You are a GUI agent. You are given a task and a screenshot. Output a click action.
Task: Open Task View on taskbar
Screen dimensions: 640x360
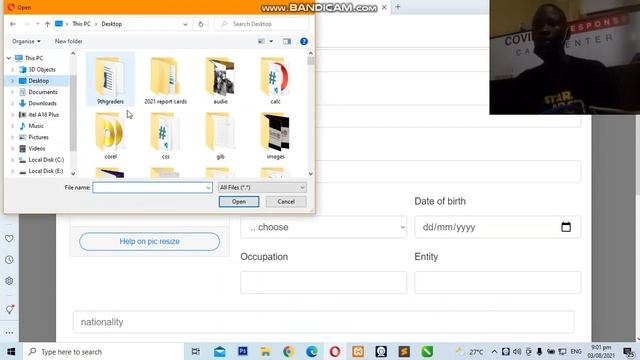click(196, 351)
